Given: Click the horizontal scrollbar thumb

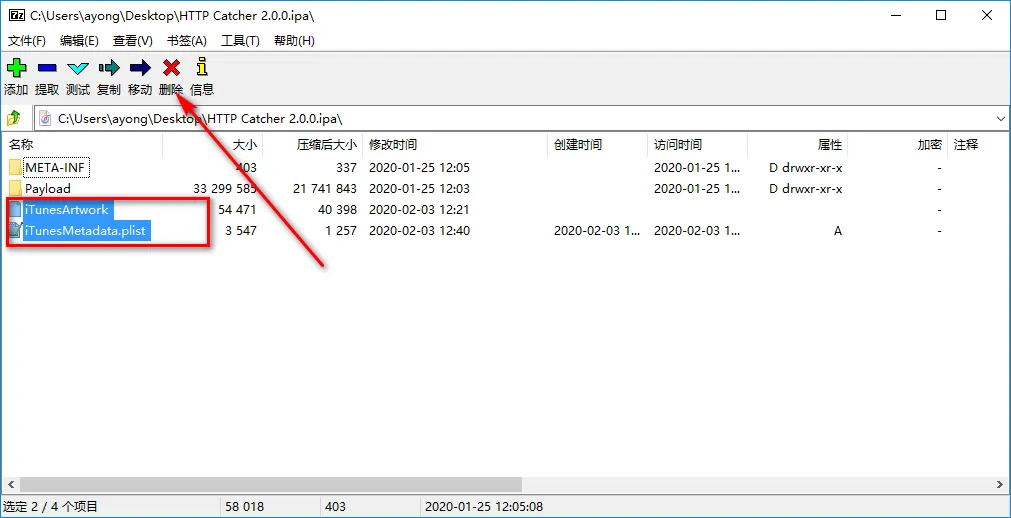Looking at the screenshot, I should coord(271,484).
